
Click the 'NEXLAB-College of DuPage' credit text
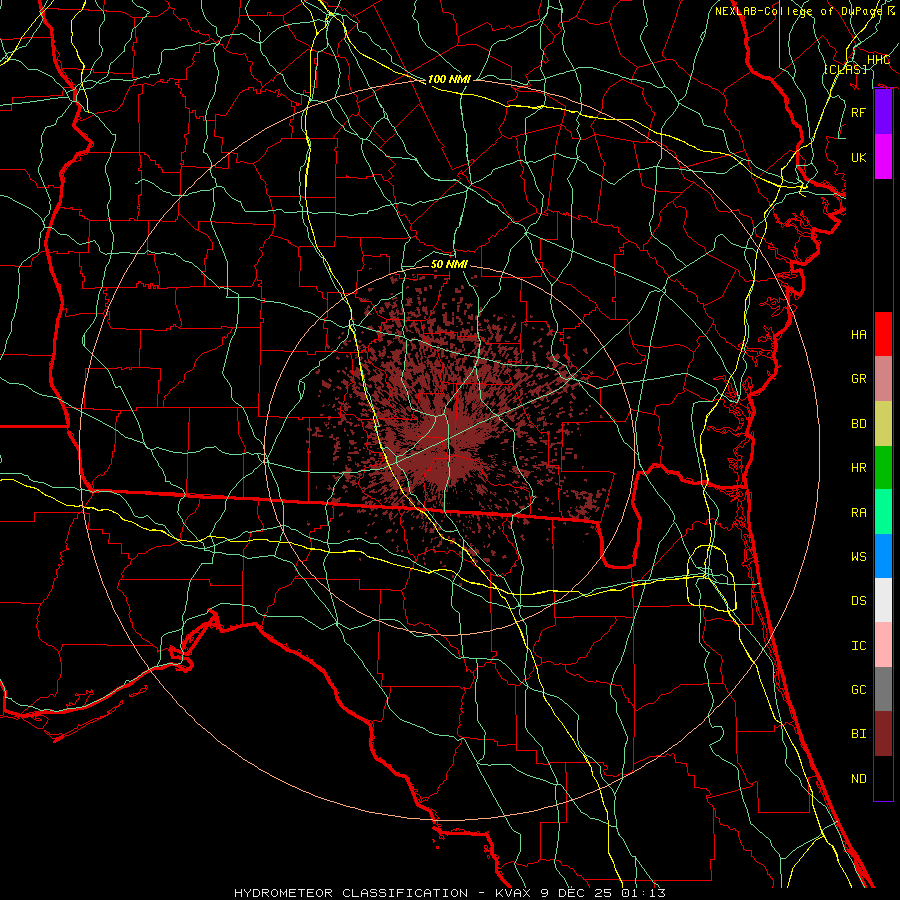pos(800,11)
